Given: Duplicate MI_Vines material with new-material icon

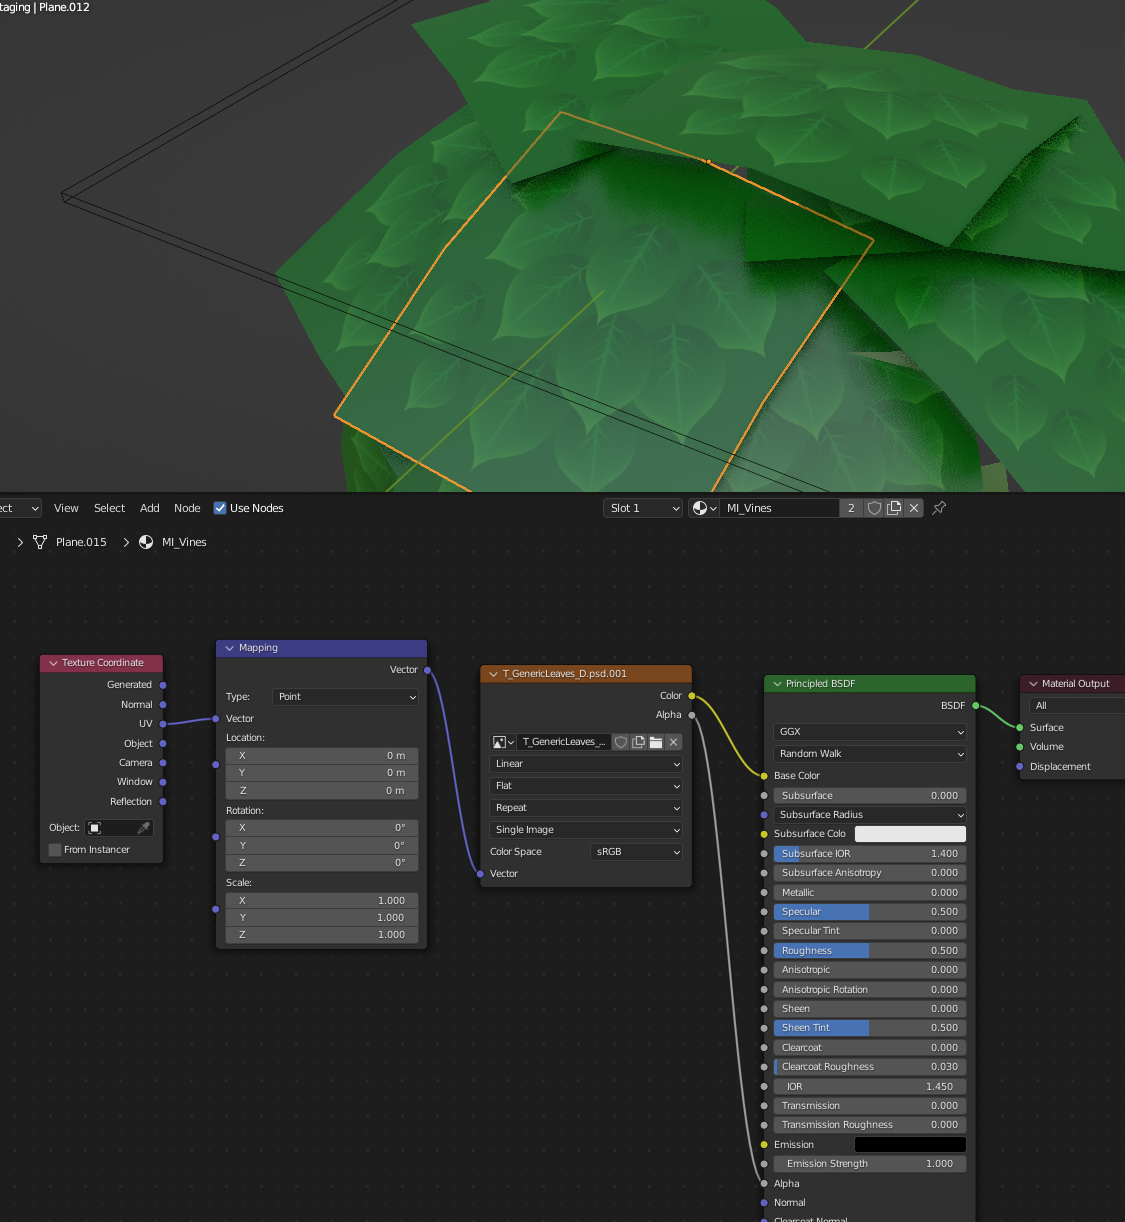Looking at the screenshot, I should pos(894,508).
